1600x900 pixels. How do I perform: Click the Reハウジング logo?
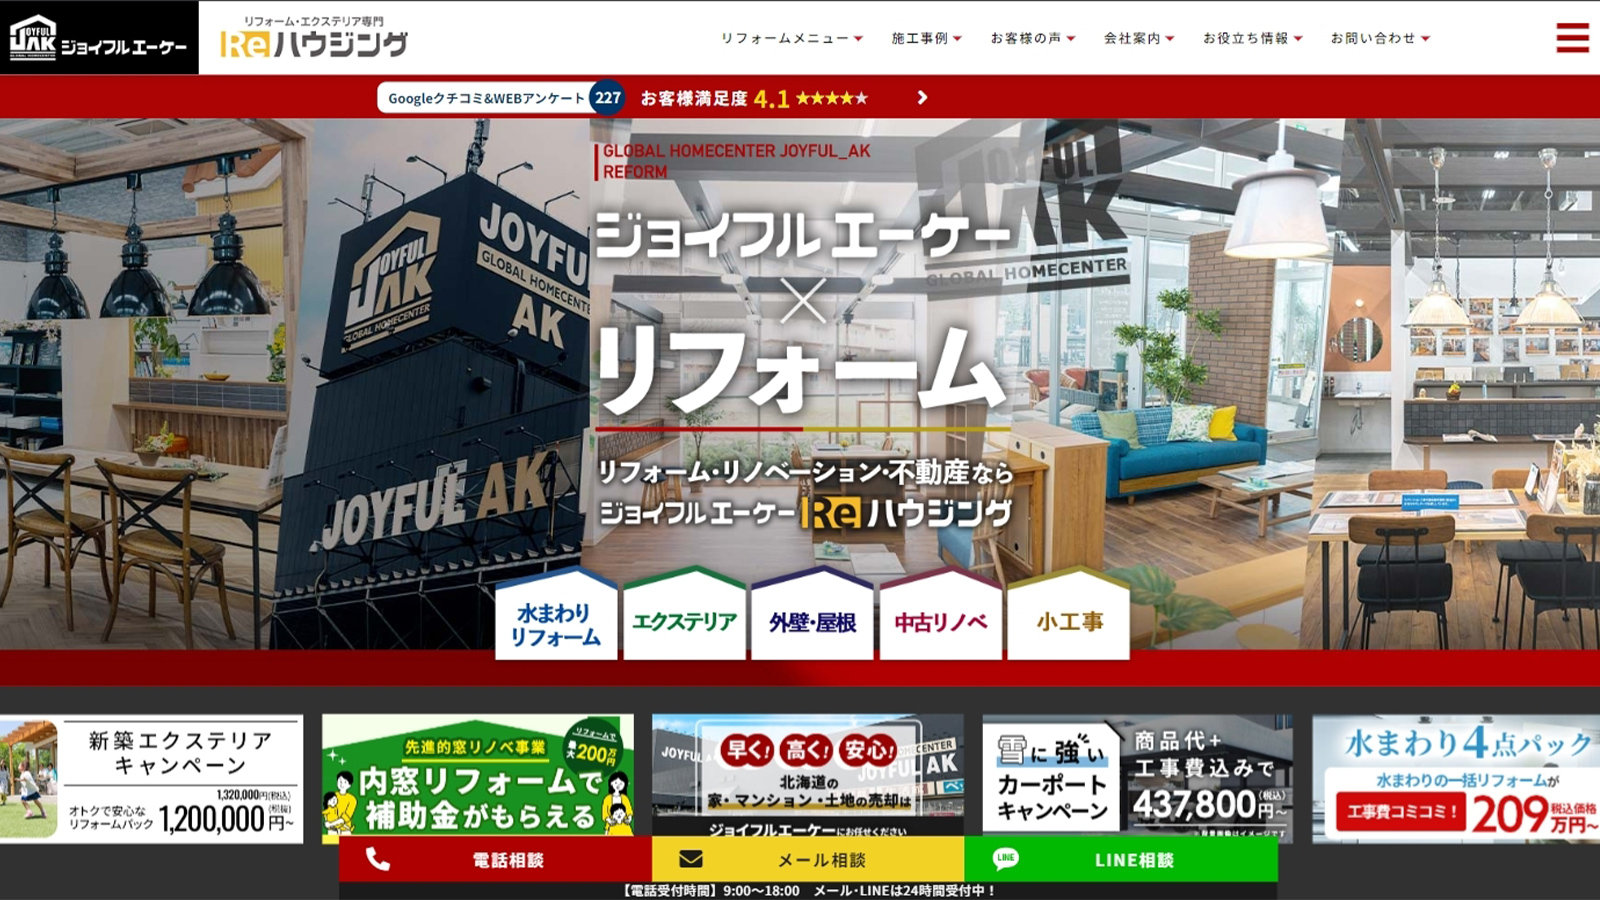(x=314, y=44)
